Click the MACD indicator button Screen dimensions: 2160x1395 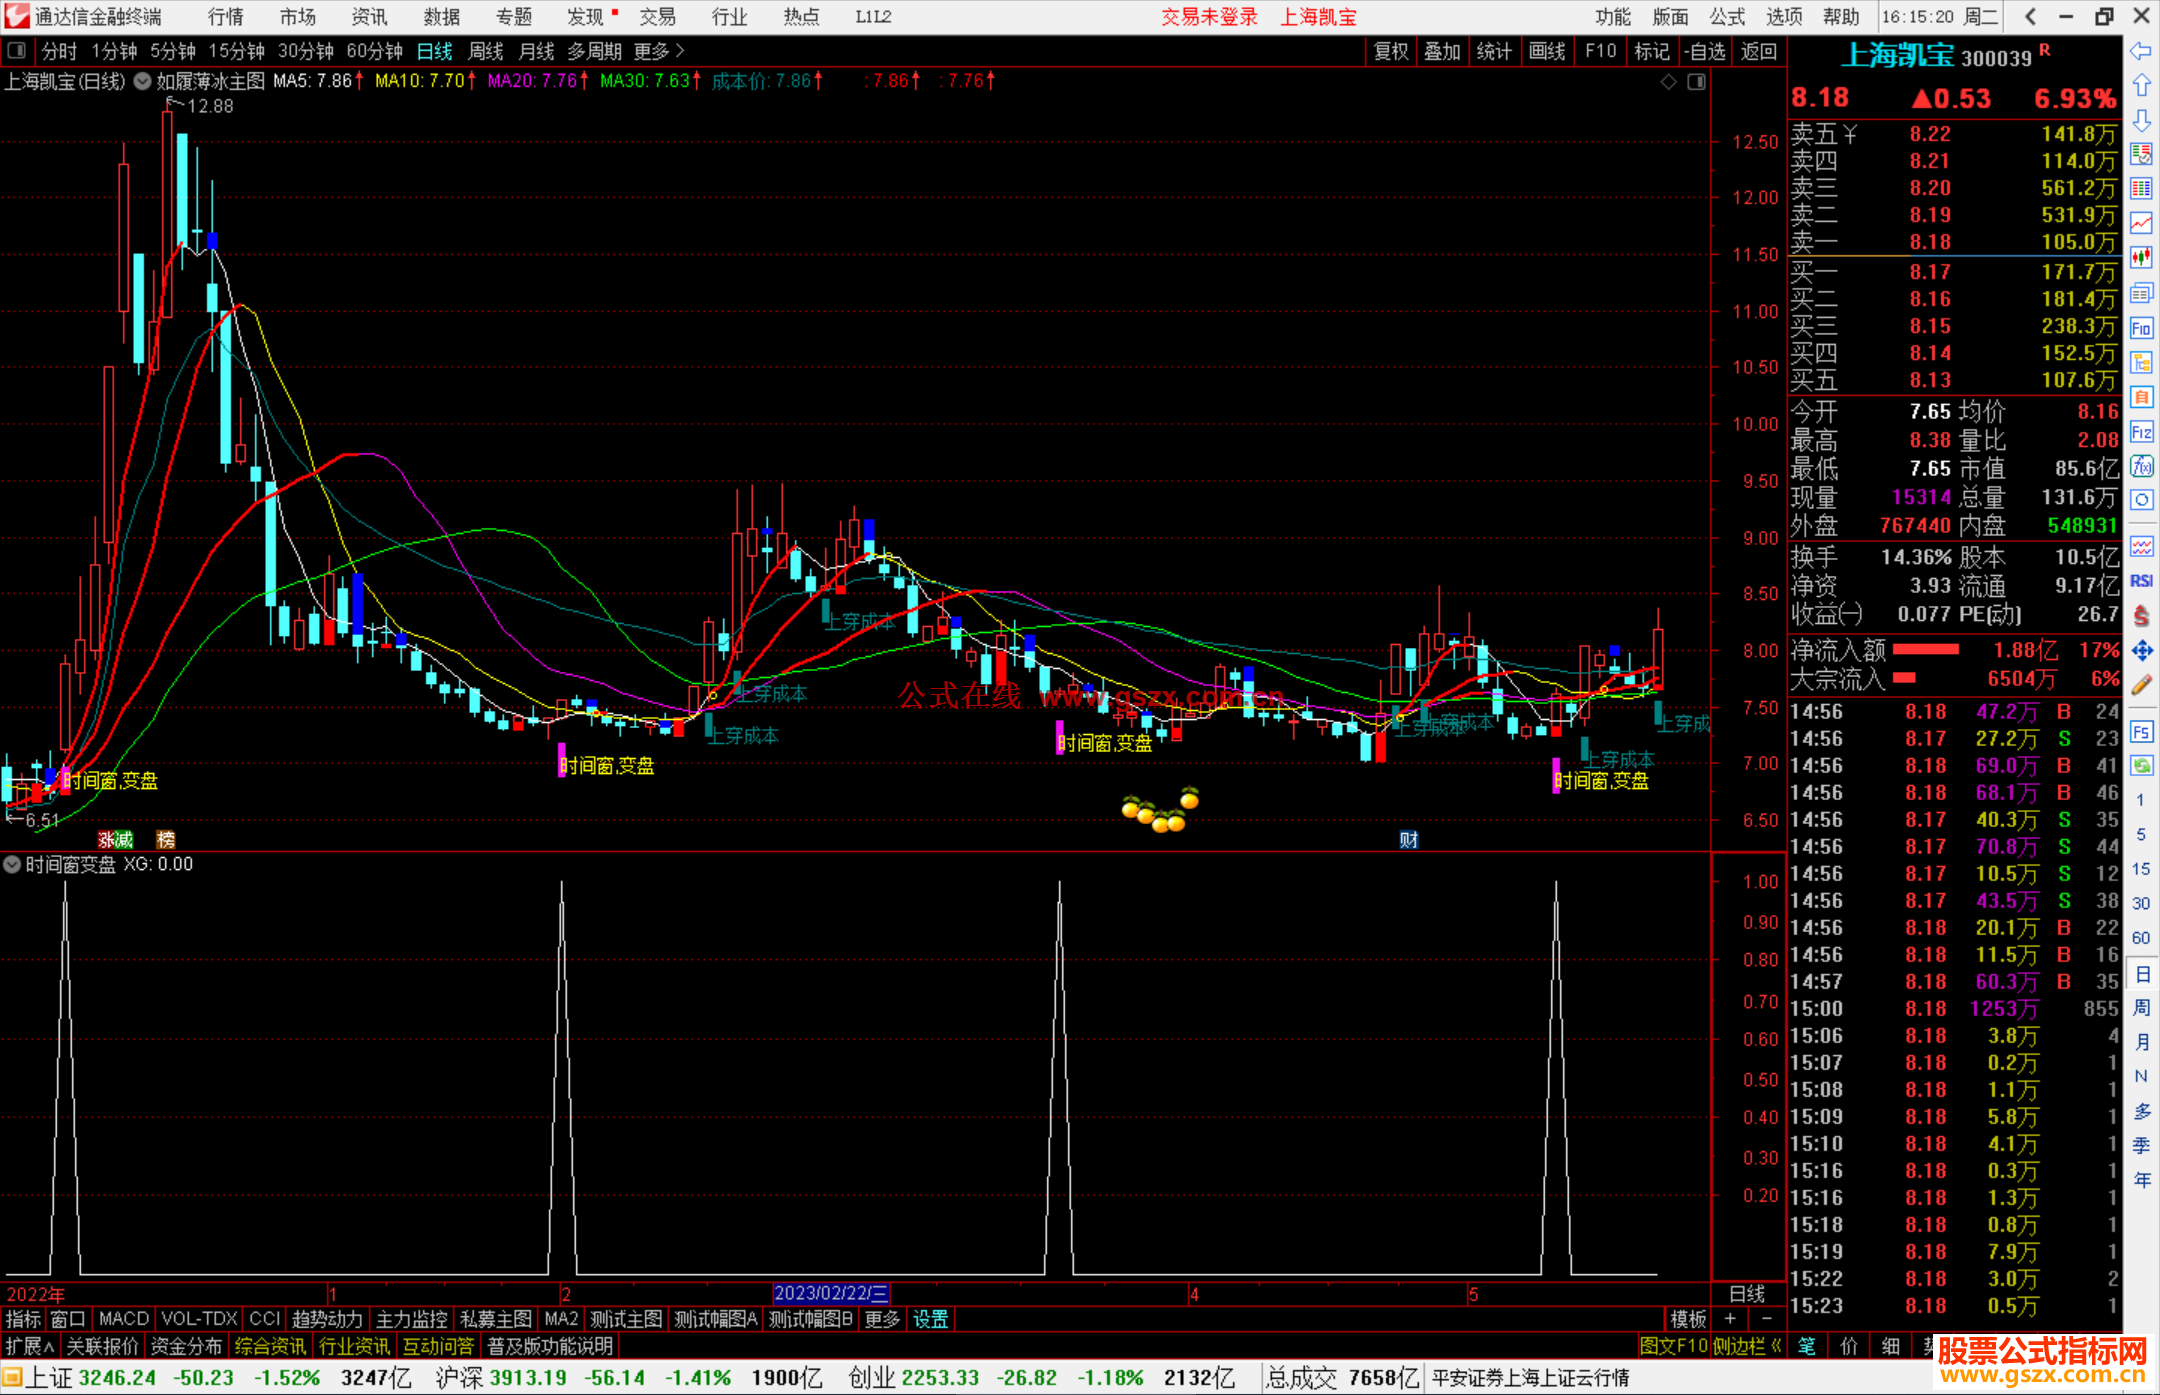[x=123, y=1319]
